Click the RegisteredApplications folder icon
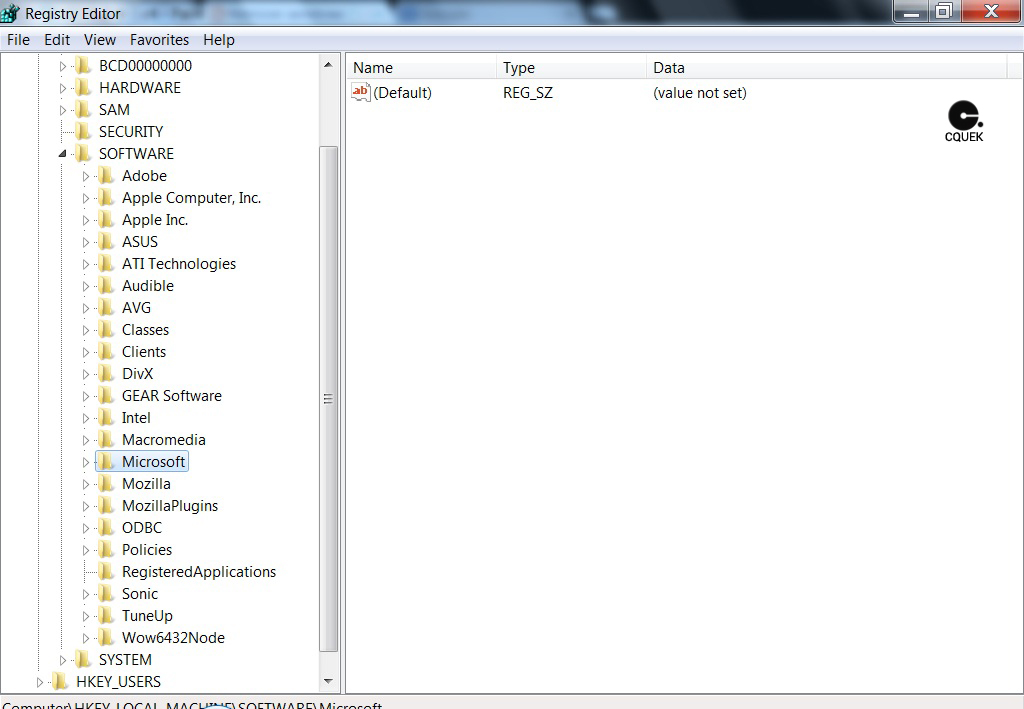This screenshot has height=709, width=1024. coord(106,572)
